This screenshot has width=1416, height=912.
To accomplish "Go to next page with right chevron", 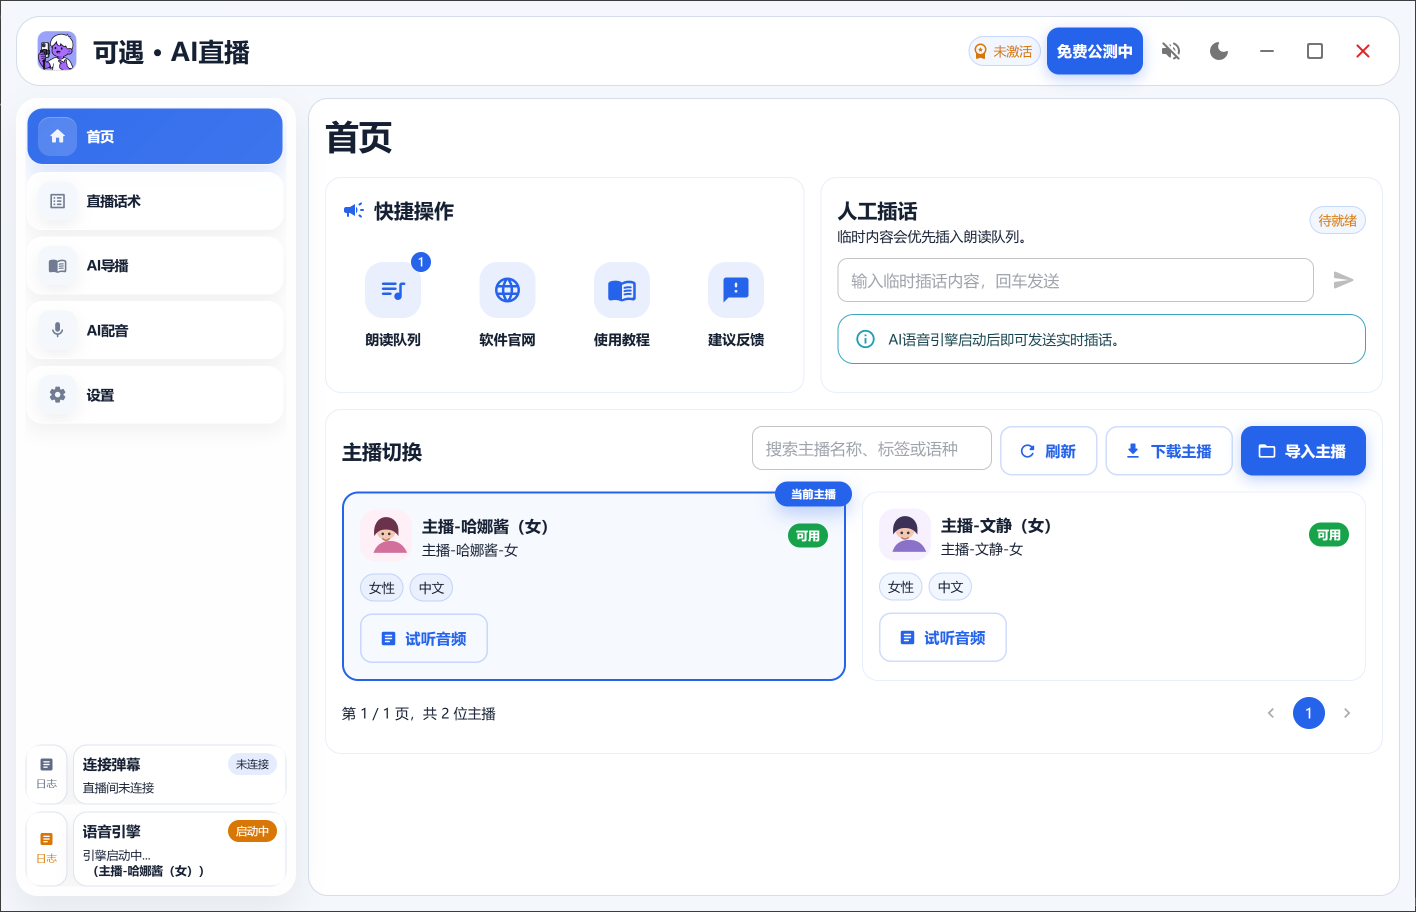I will pos(1347,713).
